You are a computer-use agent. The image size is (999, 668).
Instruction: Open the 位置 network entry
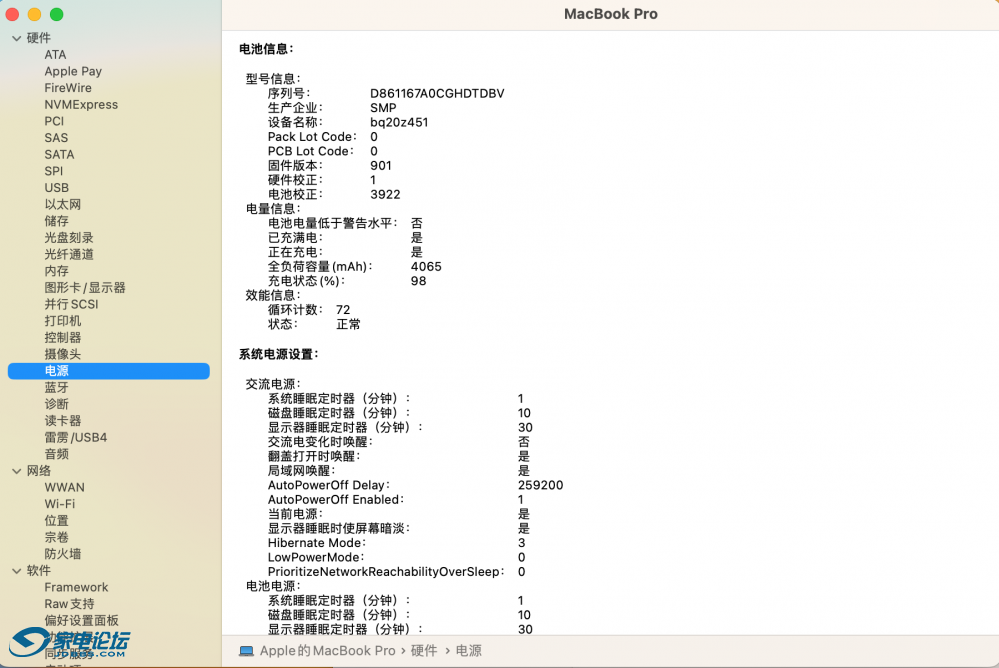57,521
